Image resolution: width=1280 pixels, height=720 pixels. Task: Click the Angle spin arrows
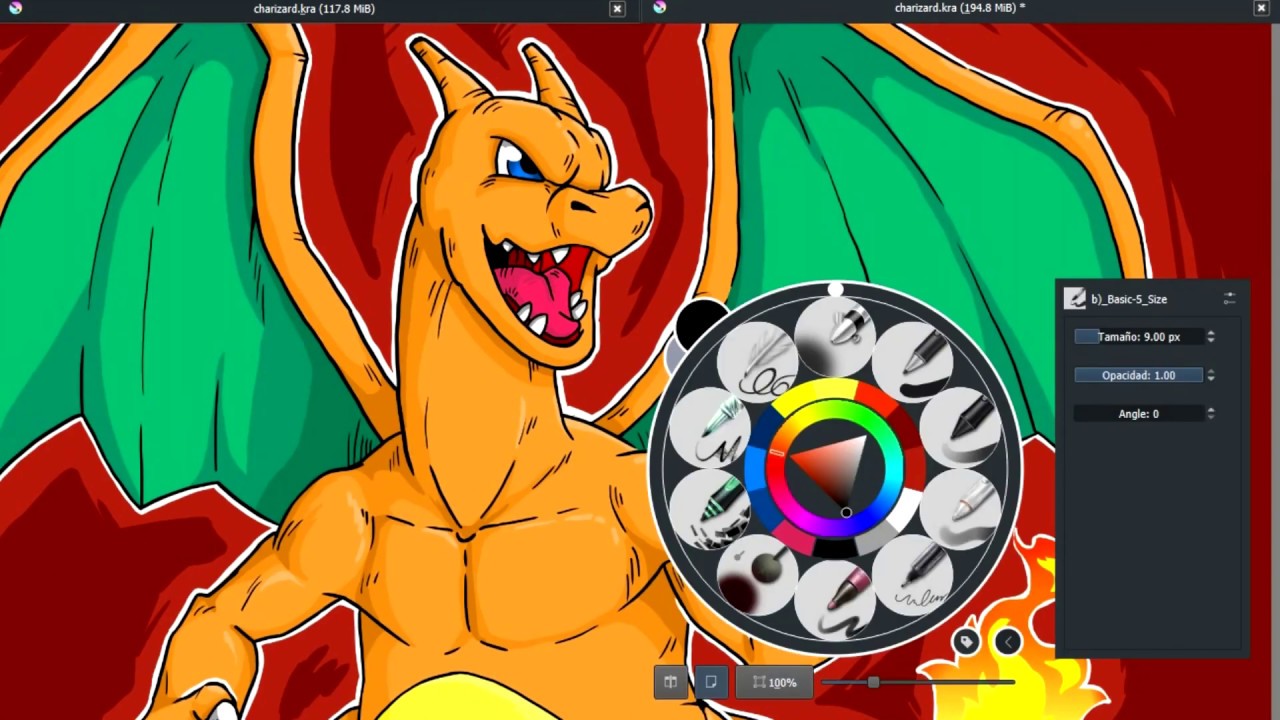coord(1211,413)
